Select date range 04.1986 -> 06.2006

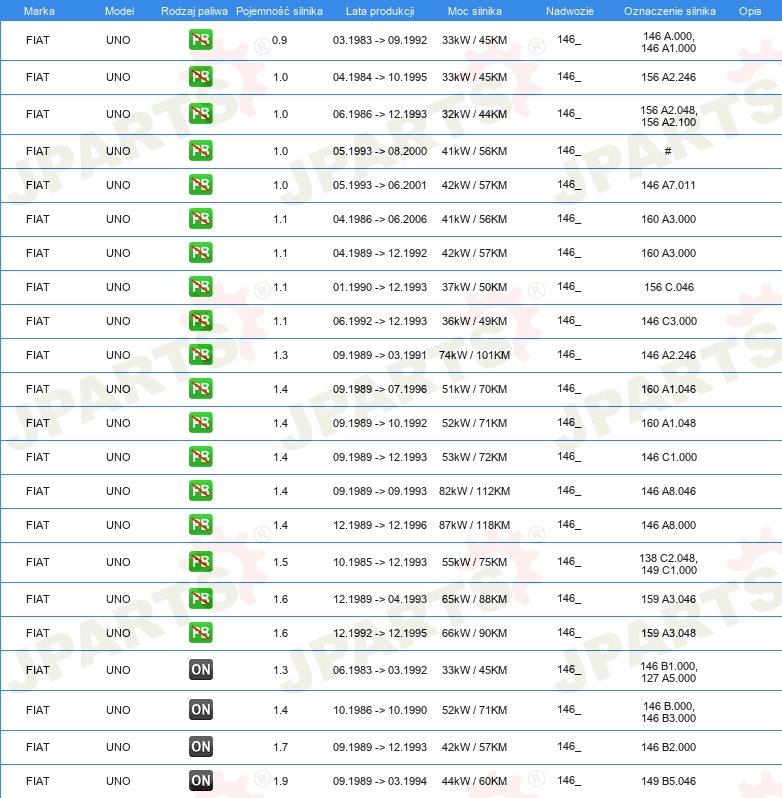[380, 219]
